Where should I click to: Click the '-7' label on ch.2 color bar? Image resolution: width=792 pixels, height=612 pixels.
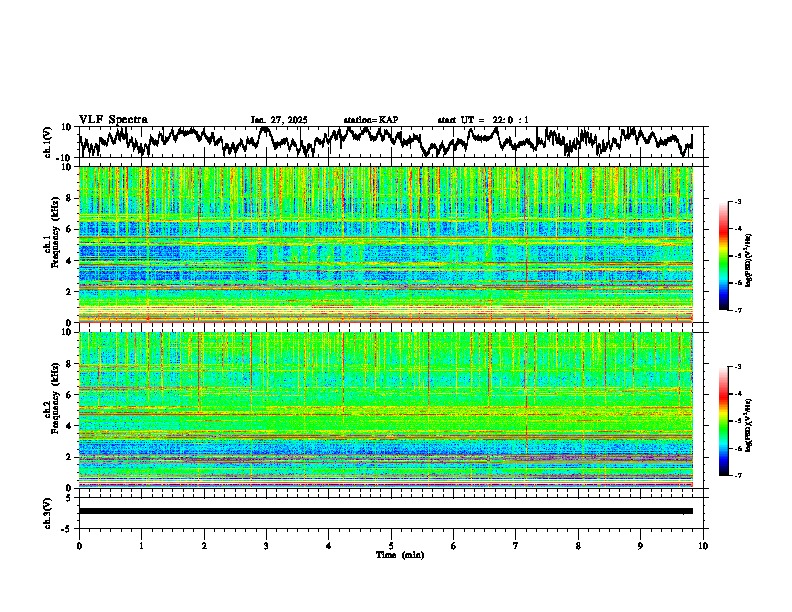[737, 475]
